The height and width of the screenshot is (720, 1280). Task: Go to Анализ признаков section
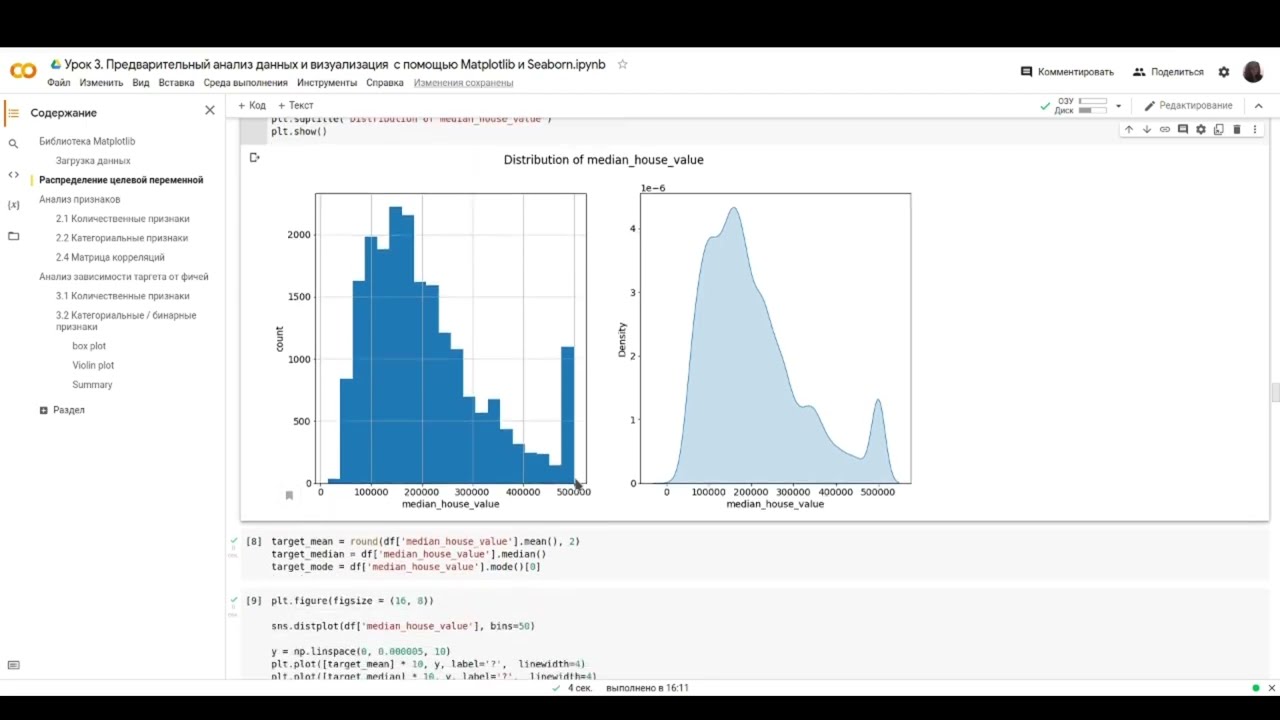80,200
